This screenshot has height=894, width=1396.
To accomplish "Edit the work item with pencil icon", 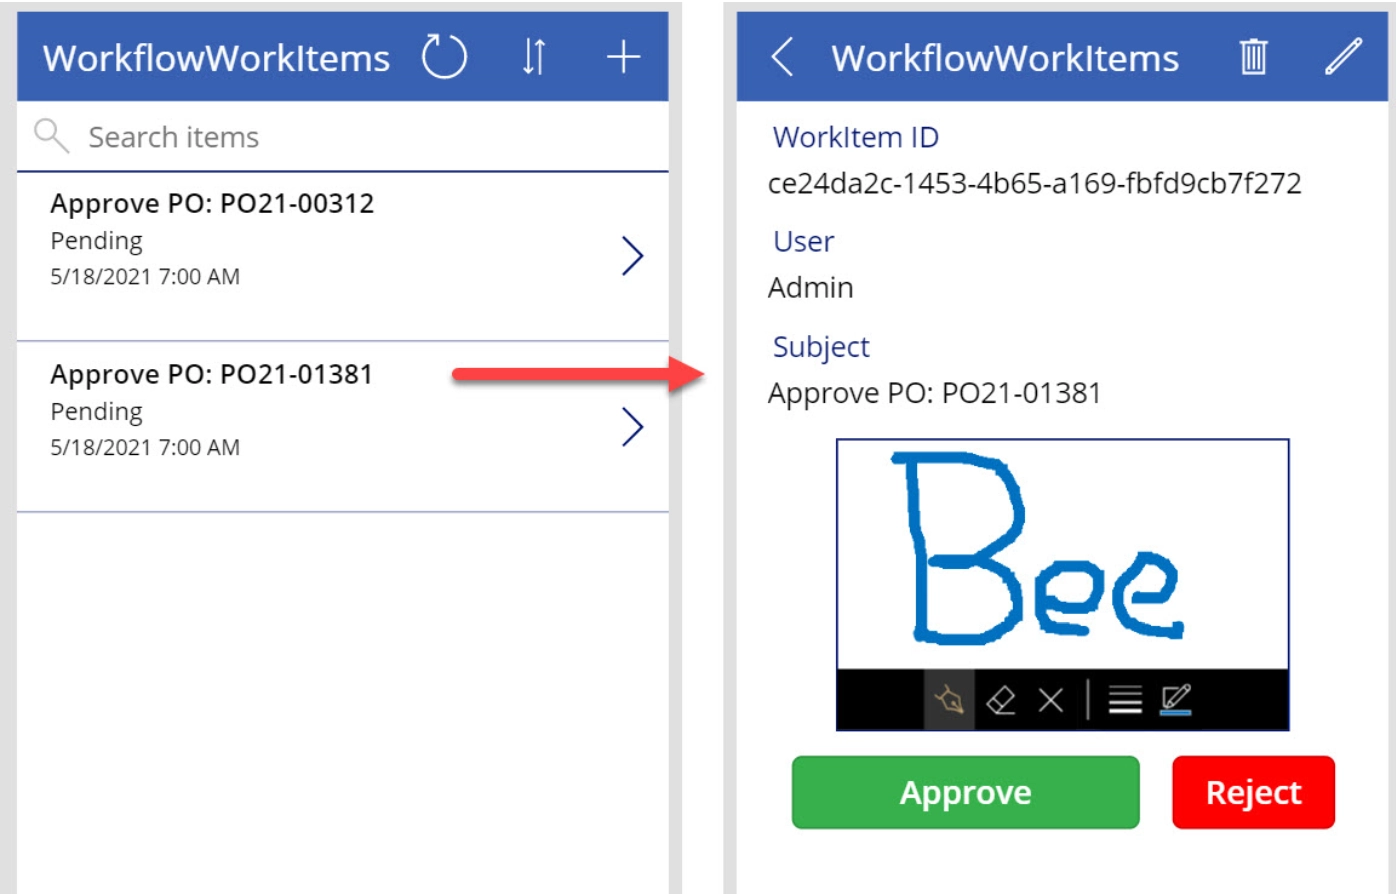I will 1343,57.
